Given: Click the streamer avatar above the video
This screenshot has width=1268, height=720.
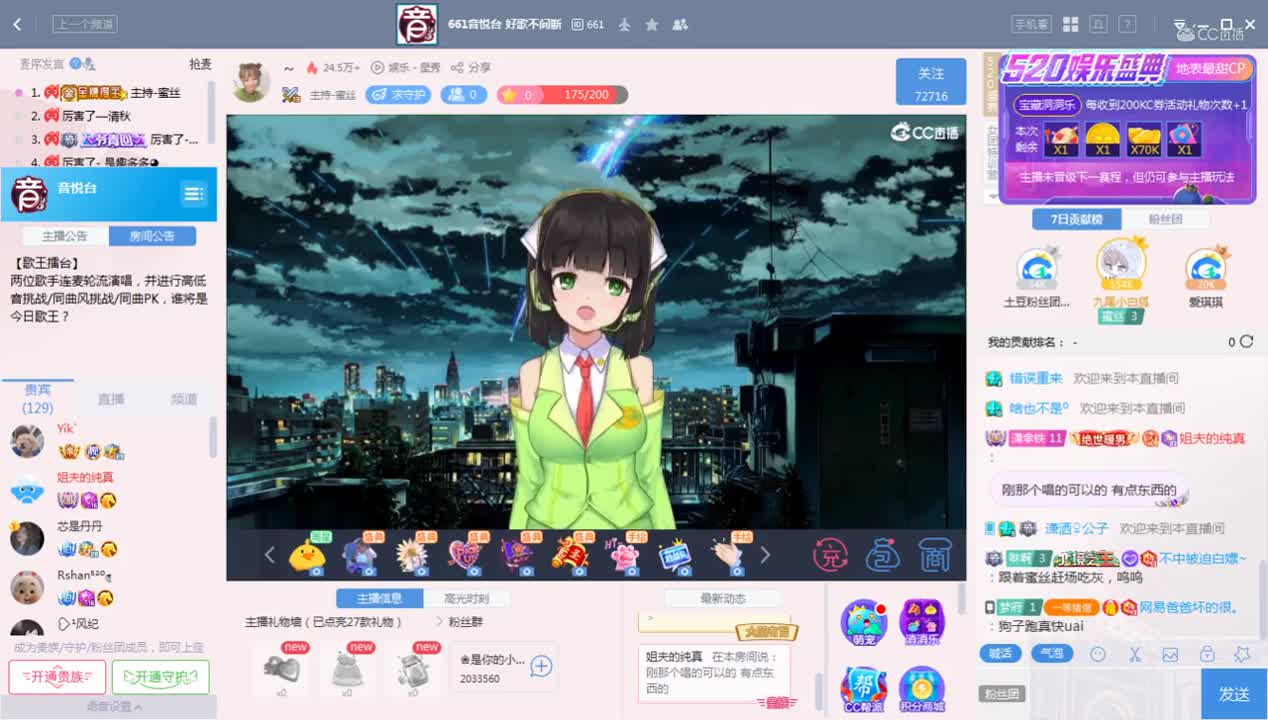Looking at the screenshot, I should tap(251, 82).
